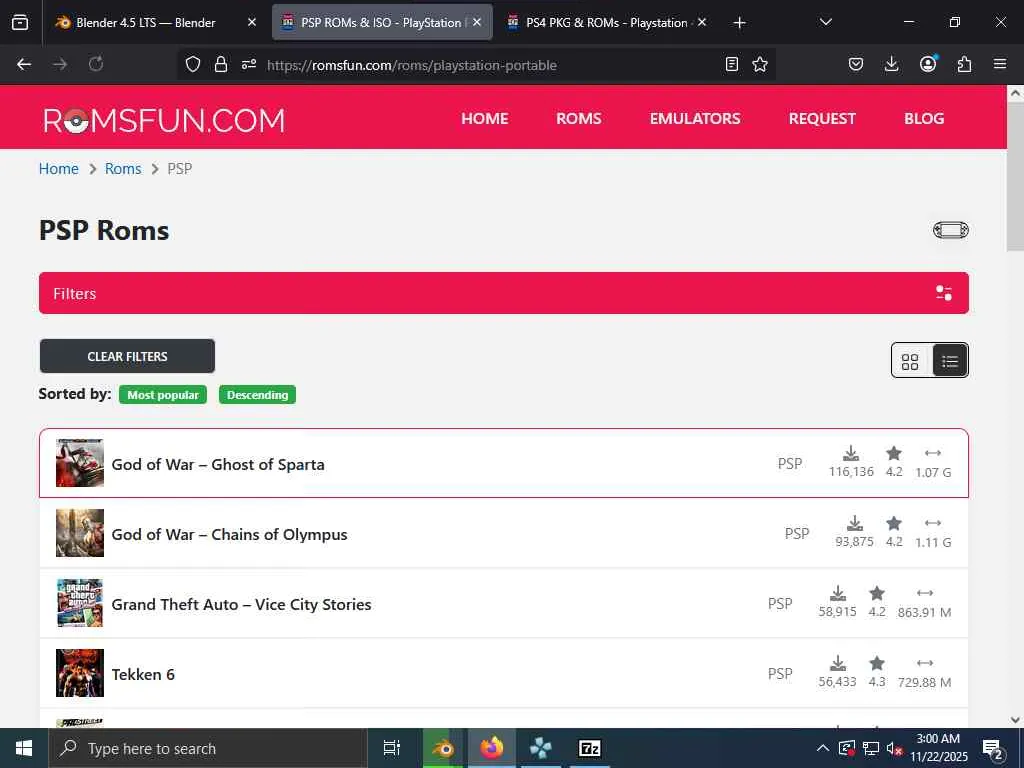Open the HOME navigation menu item
1024x768 pixels.
coord(485,118)
